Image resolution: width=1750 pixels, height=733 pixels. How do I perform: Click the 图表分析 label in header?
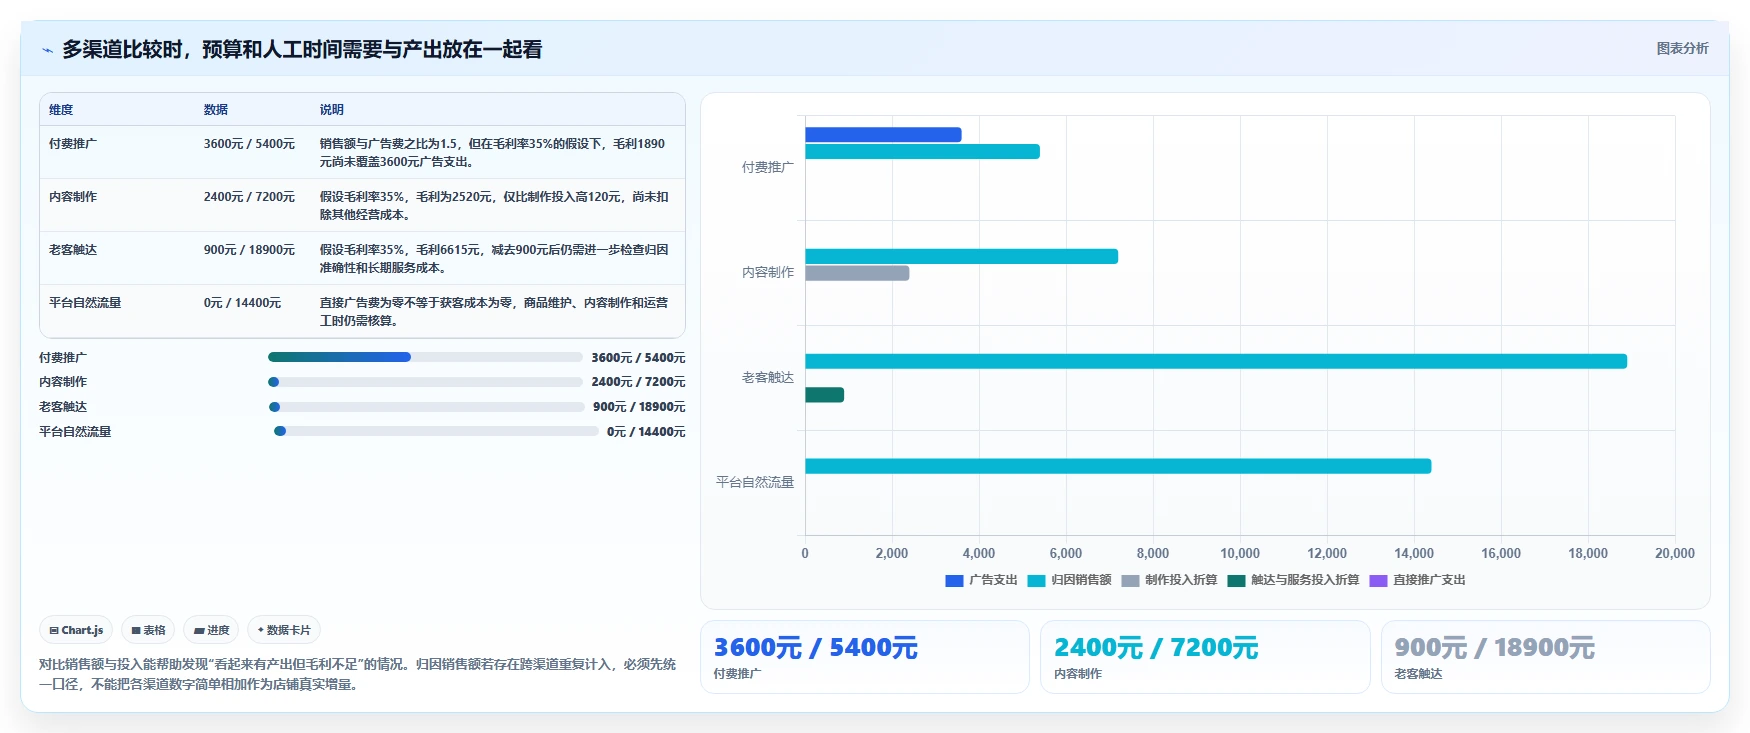tap(1682, 48)
